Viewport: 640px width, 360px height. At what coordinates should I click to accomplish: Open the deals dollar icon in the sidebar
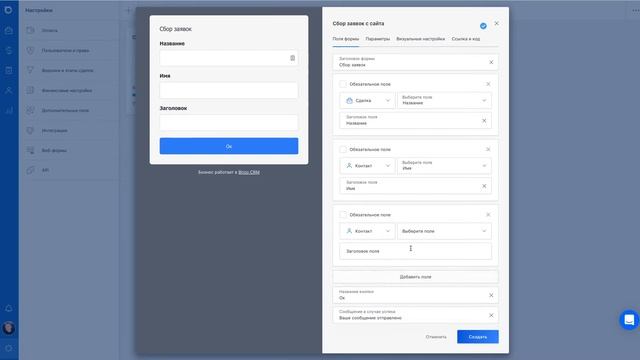pos(9,50)
